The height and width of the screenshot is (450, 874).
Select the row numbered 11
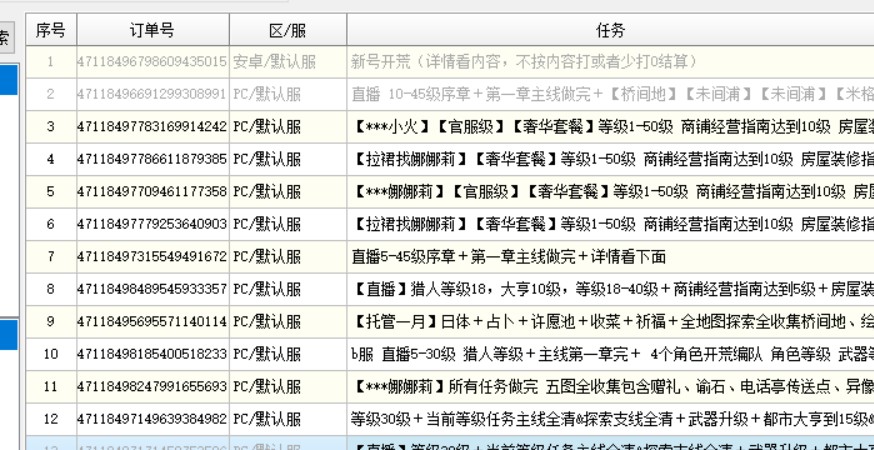click(50, 387)
